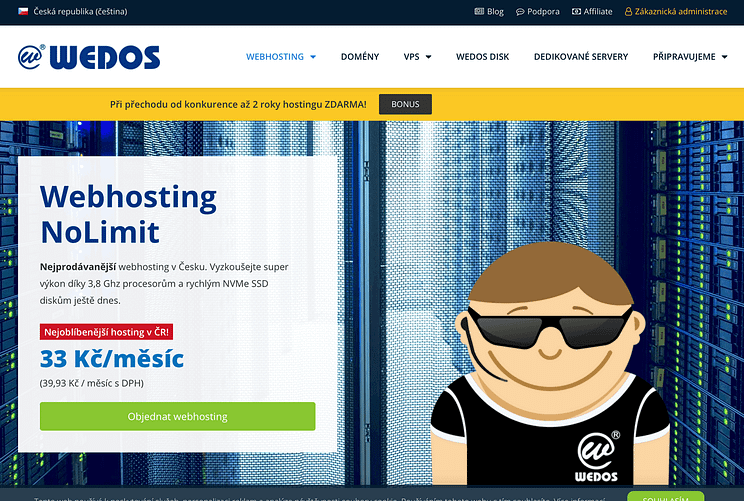This screenshot has width=744, height=501.
Task: Click the yellow banner promo text about ZDARMA hosting
Action: (x=238, y=104)
